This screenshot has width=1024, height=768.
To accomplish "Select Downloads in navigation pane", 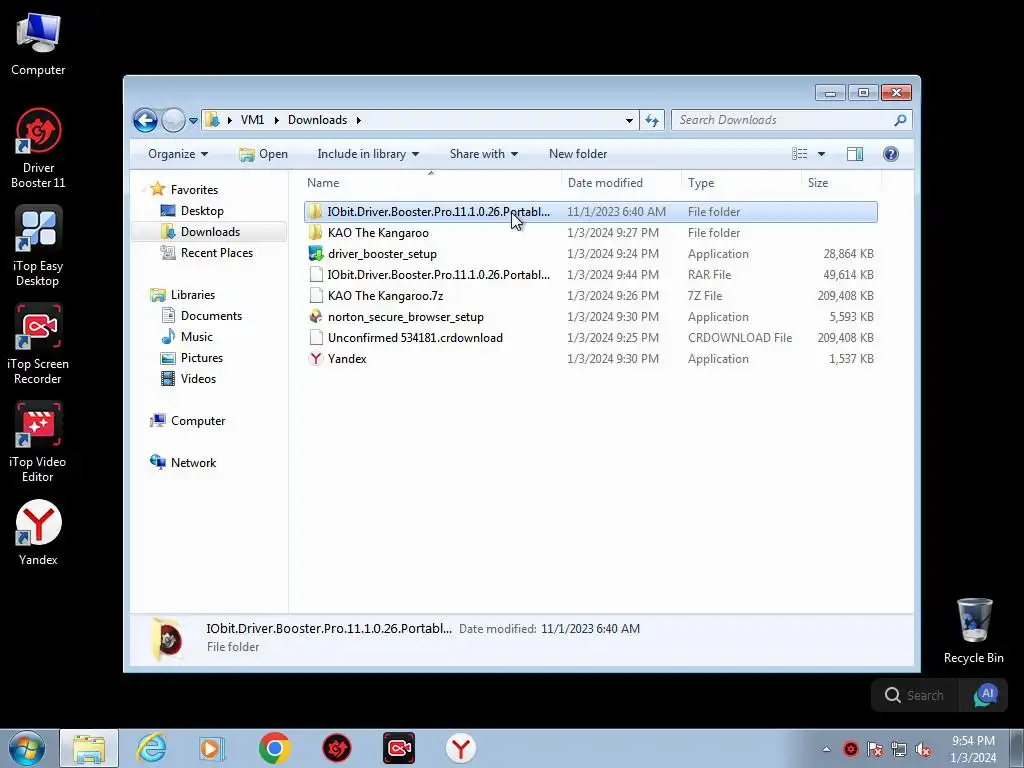I will (209, 232).
